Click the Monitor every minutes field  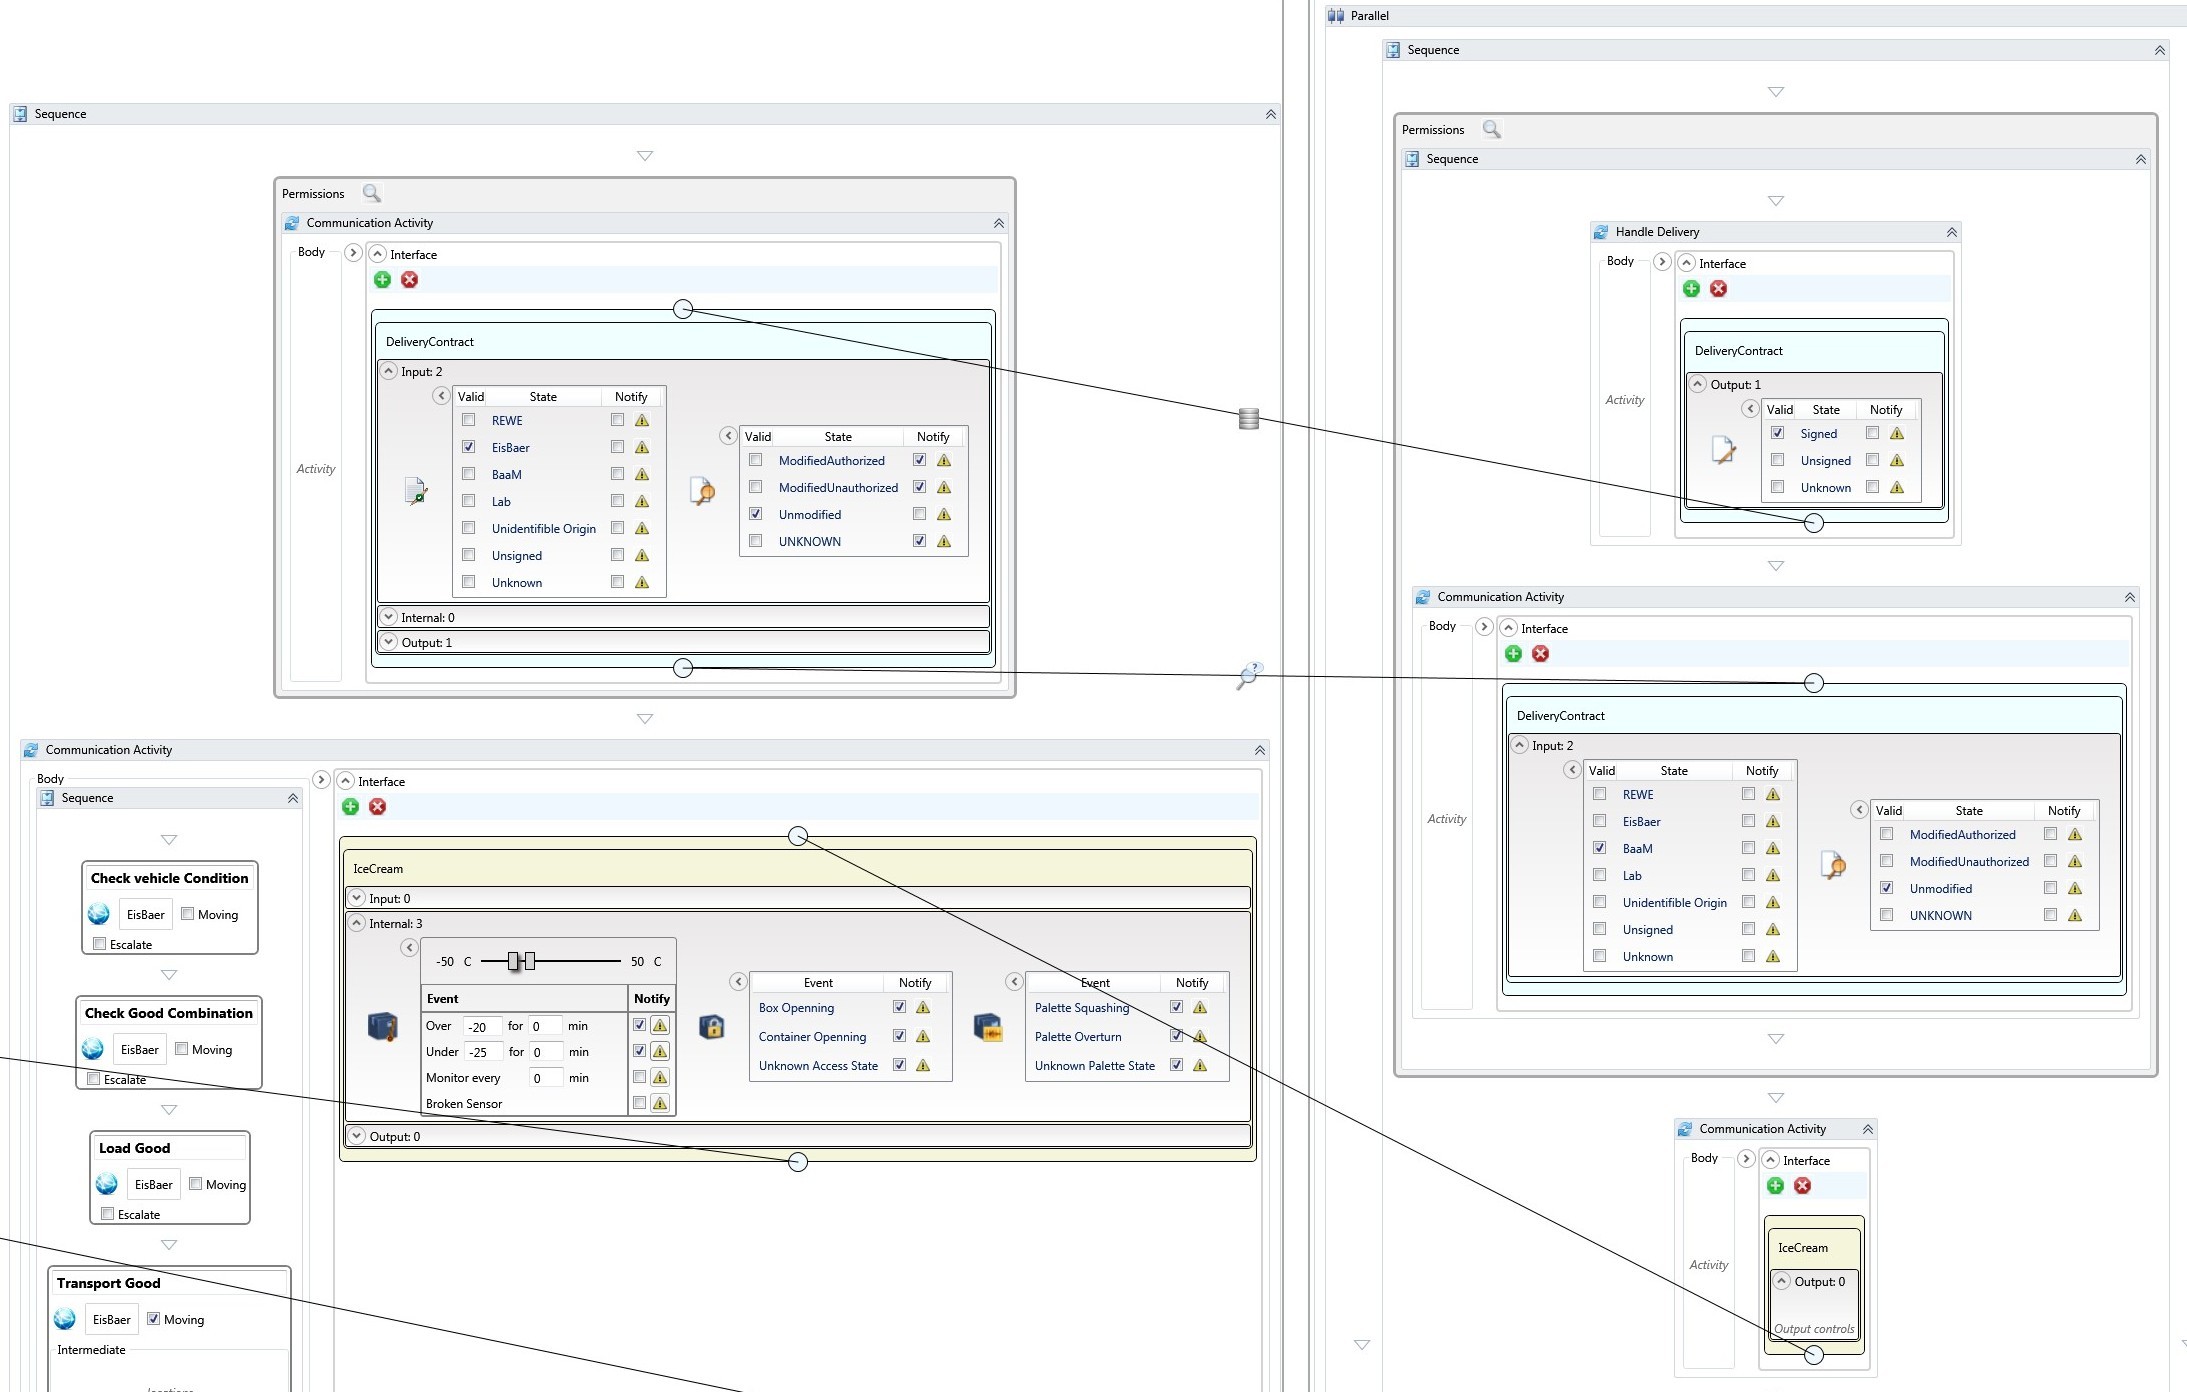tap(545, 1078)
